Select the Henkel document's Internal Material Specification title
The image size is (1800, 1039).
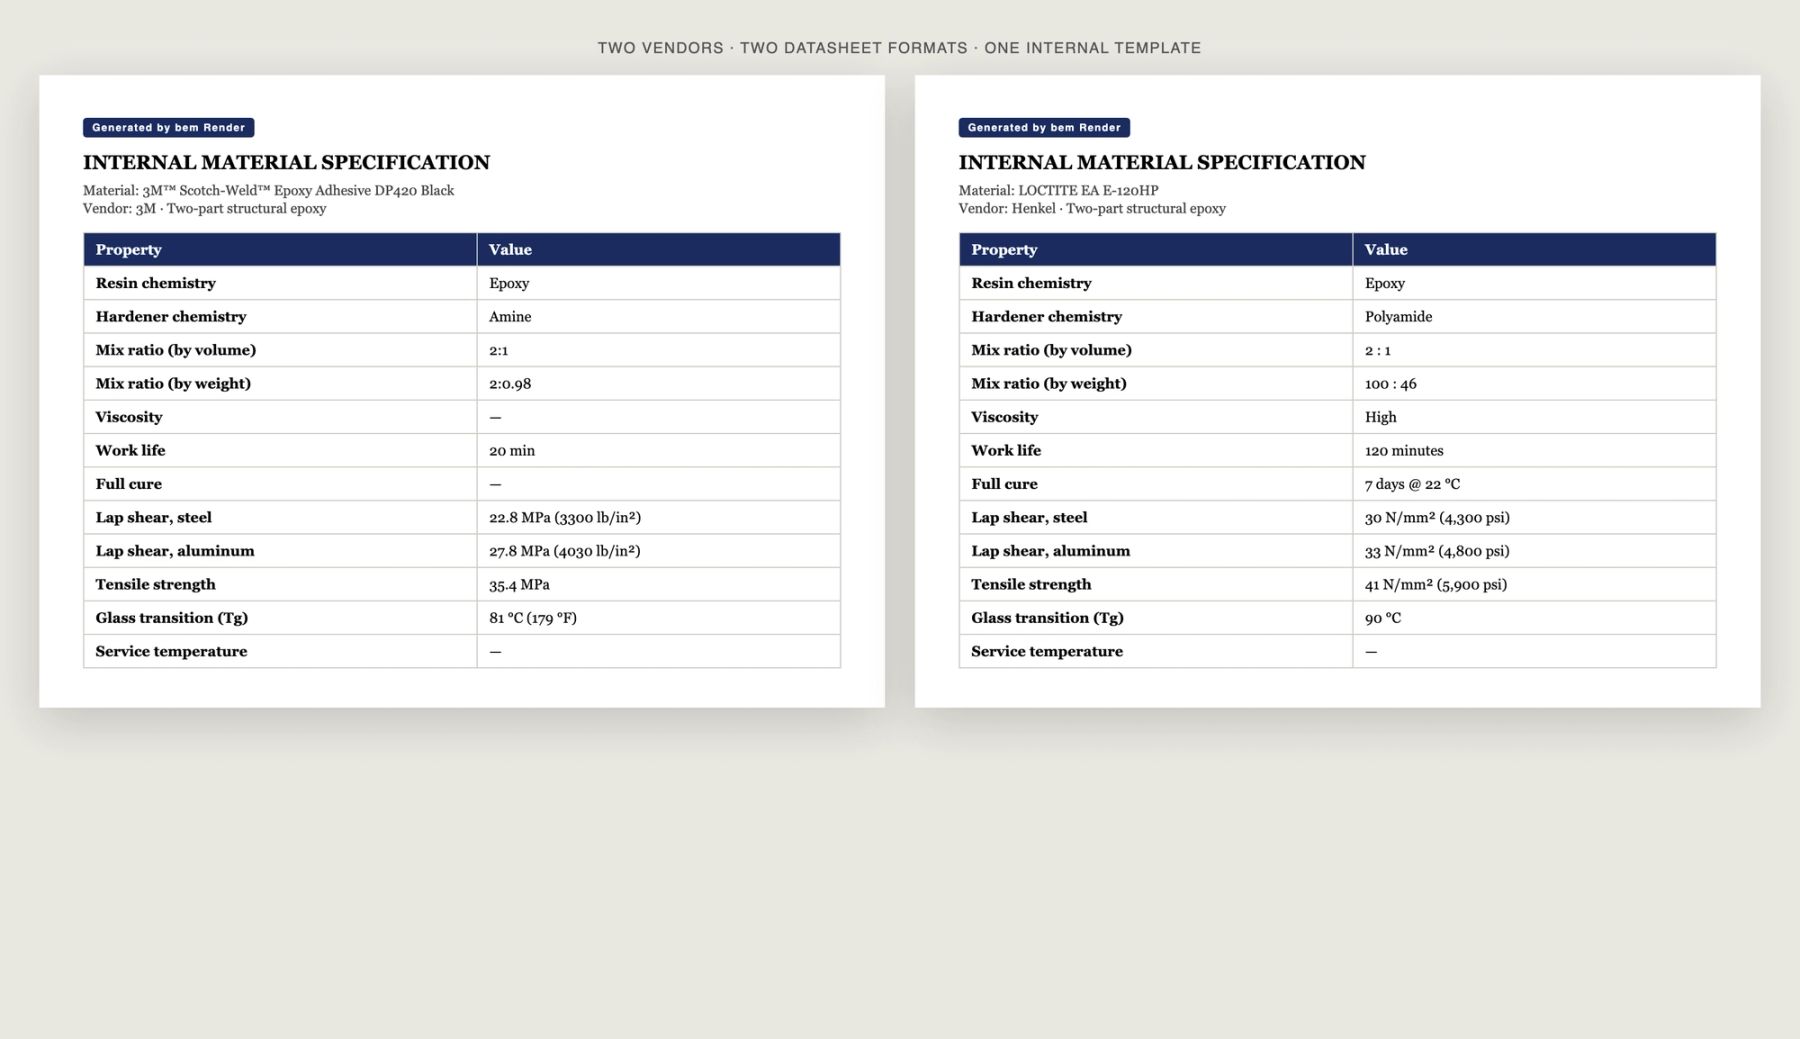pos(1162,162)
